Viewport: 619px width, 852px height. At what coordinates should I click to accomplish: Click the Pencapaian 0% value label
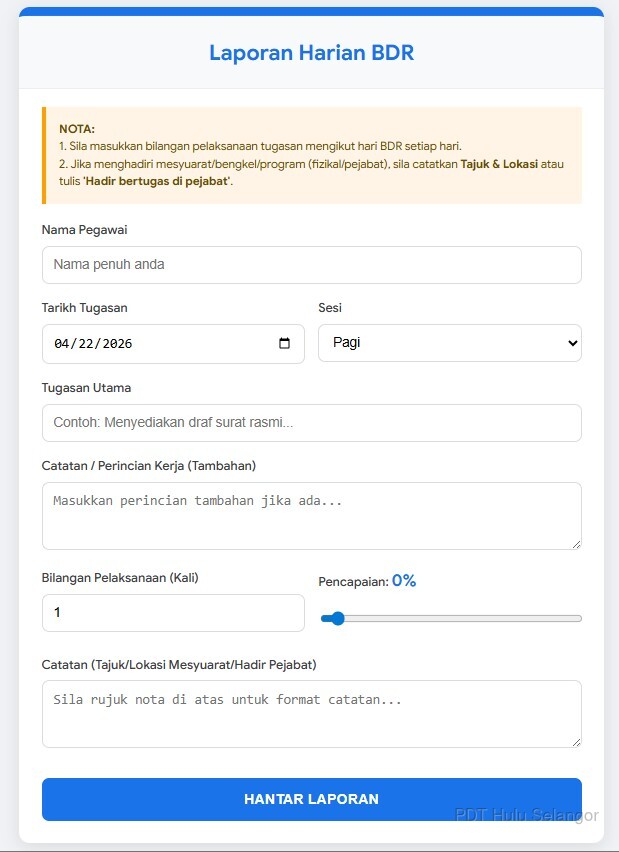tap(403, 581)
